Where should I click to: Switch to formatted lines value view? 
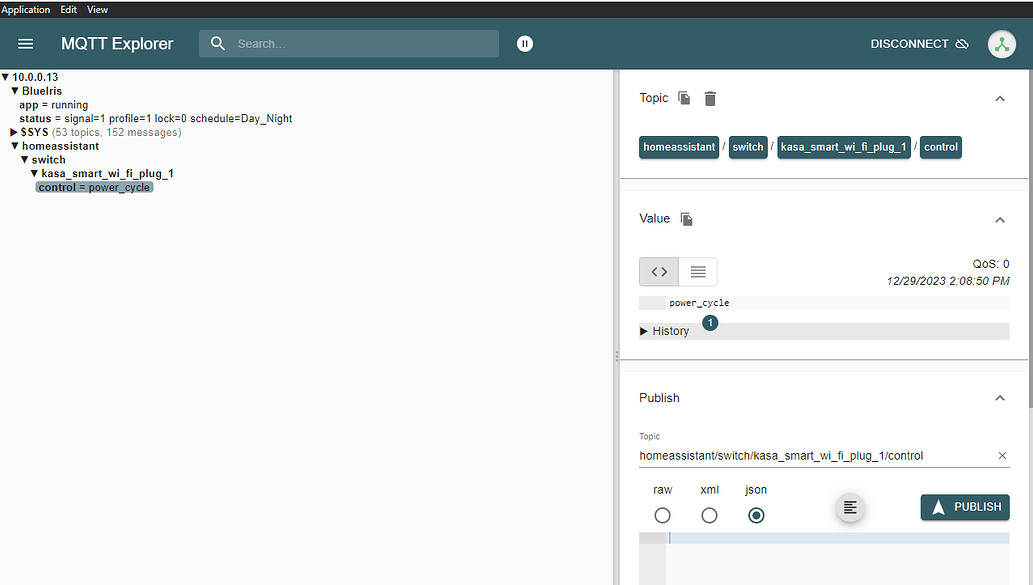[698, 271]
